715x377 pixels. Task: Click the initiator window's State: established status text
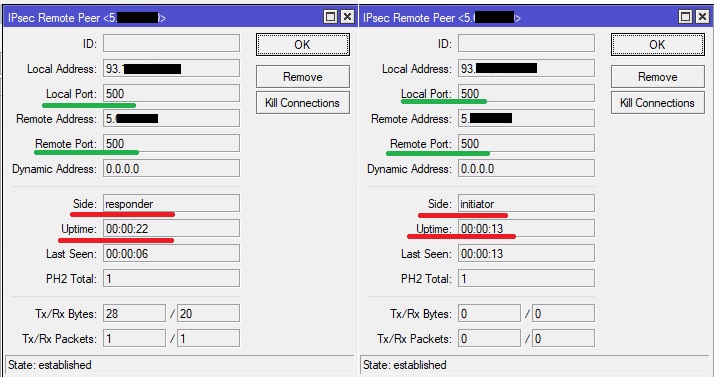click(x=404, y=365)
